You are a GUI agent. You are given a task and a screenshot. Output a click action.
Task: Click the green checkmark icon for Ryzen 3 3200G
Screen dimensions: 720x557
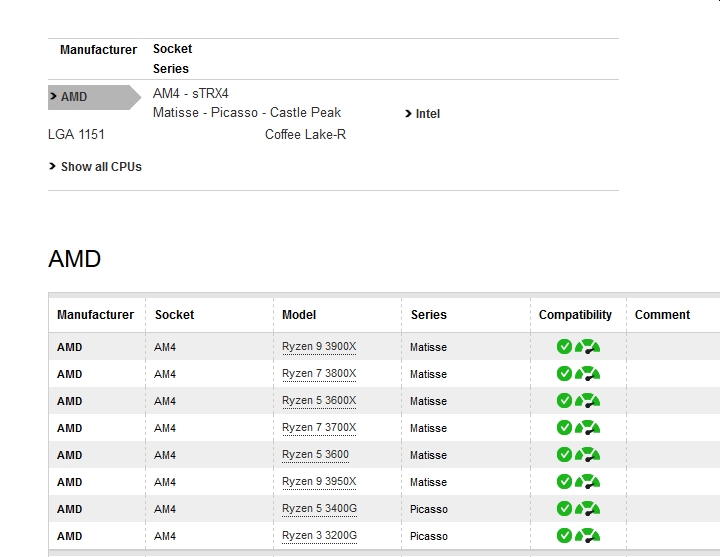point(564,535)
